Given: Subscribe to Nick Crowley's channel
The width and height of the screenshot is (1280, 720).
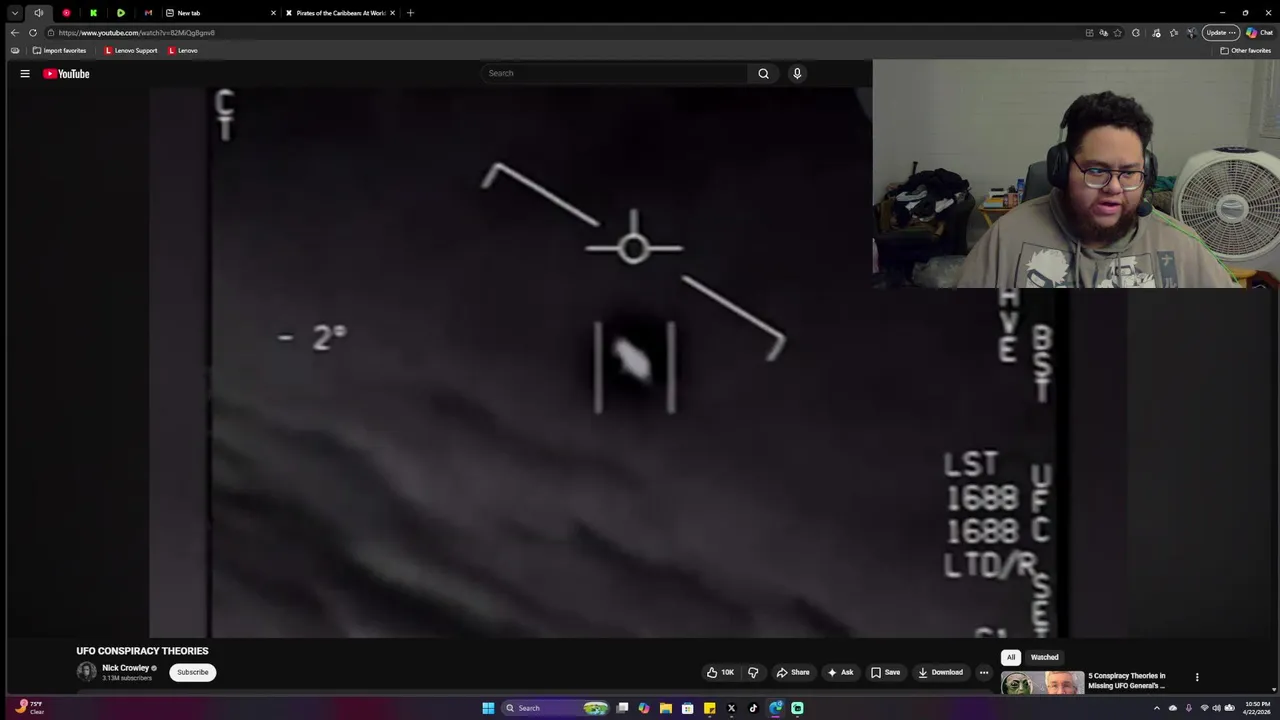Looking at the screenshot, I should coord(193,672).
